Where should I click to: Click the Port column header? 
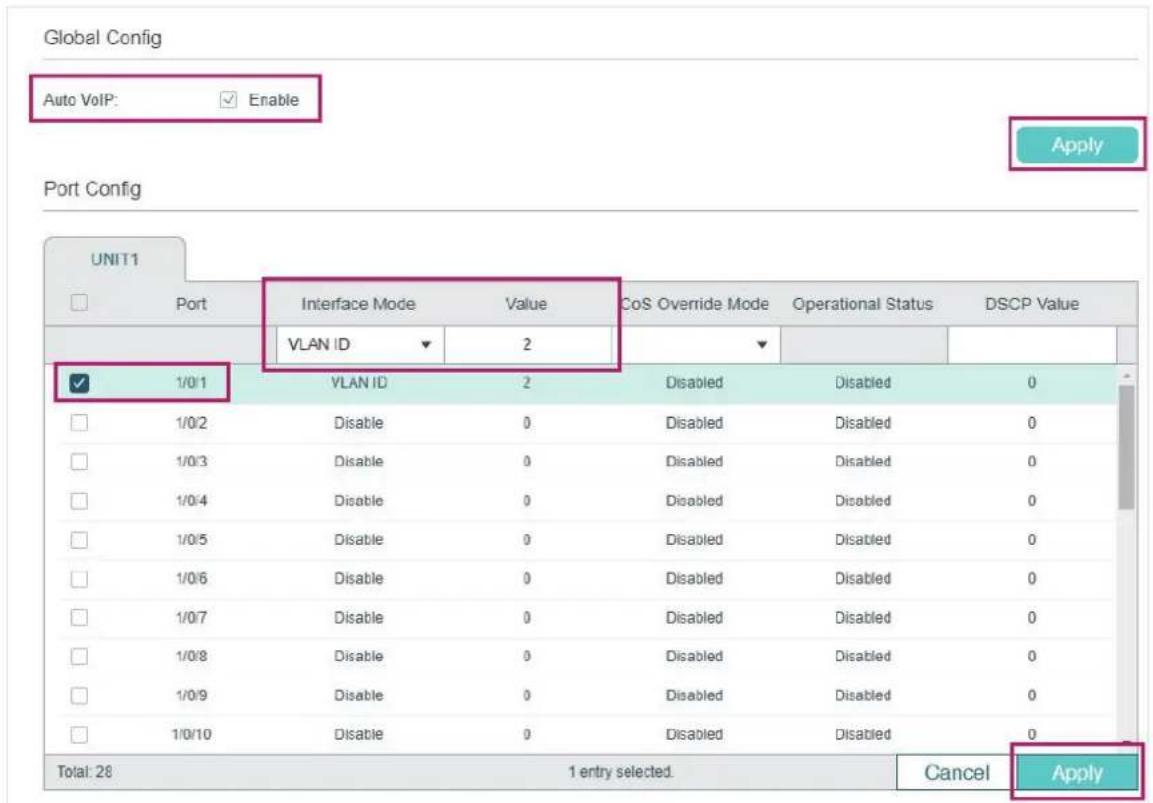pyautogui.click(x=191, y=304)
